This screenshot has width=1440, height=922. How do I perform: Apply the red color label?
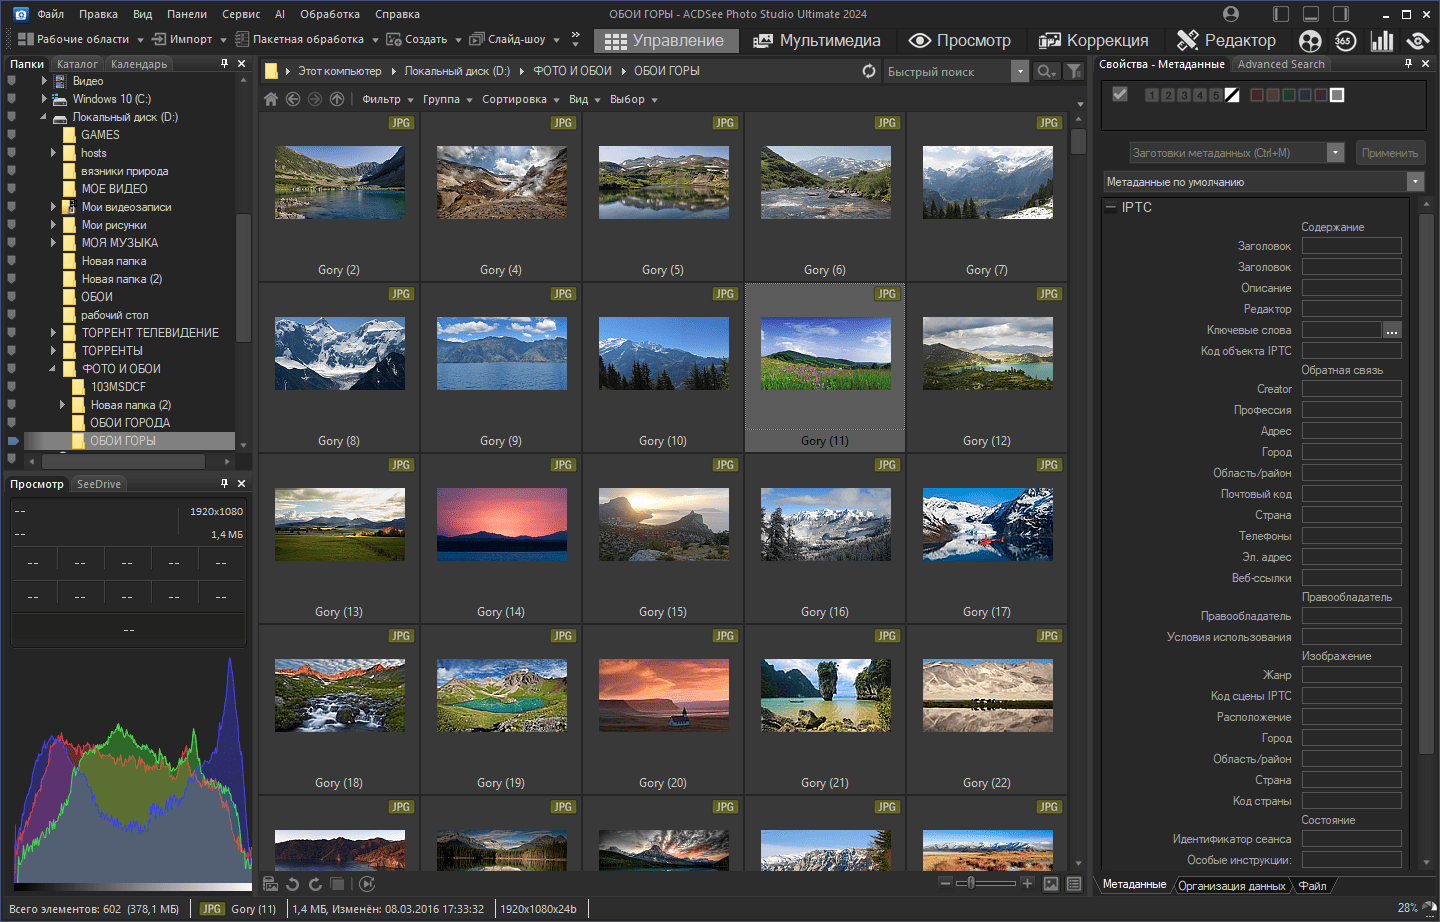[x=1257, y=95]
